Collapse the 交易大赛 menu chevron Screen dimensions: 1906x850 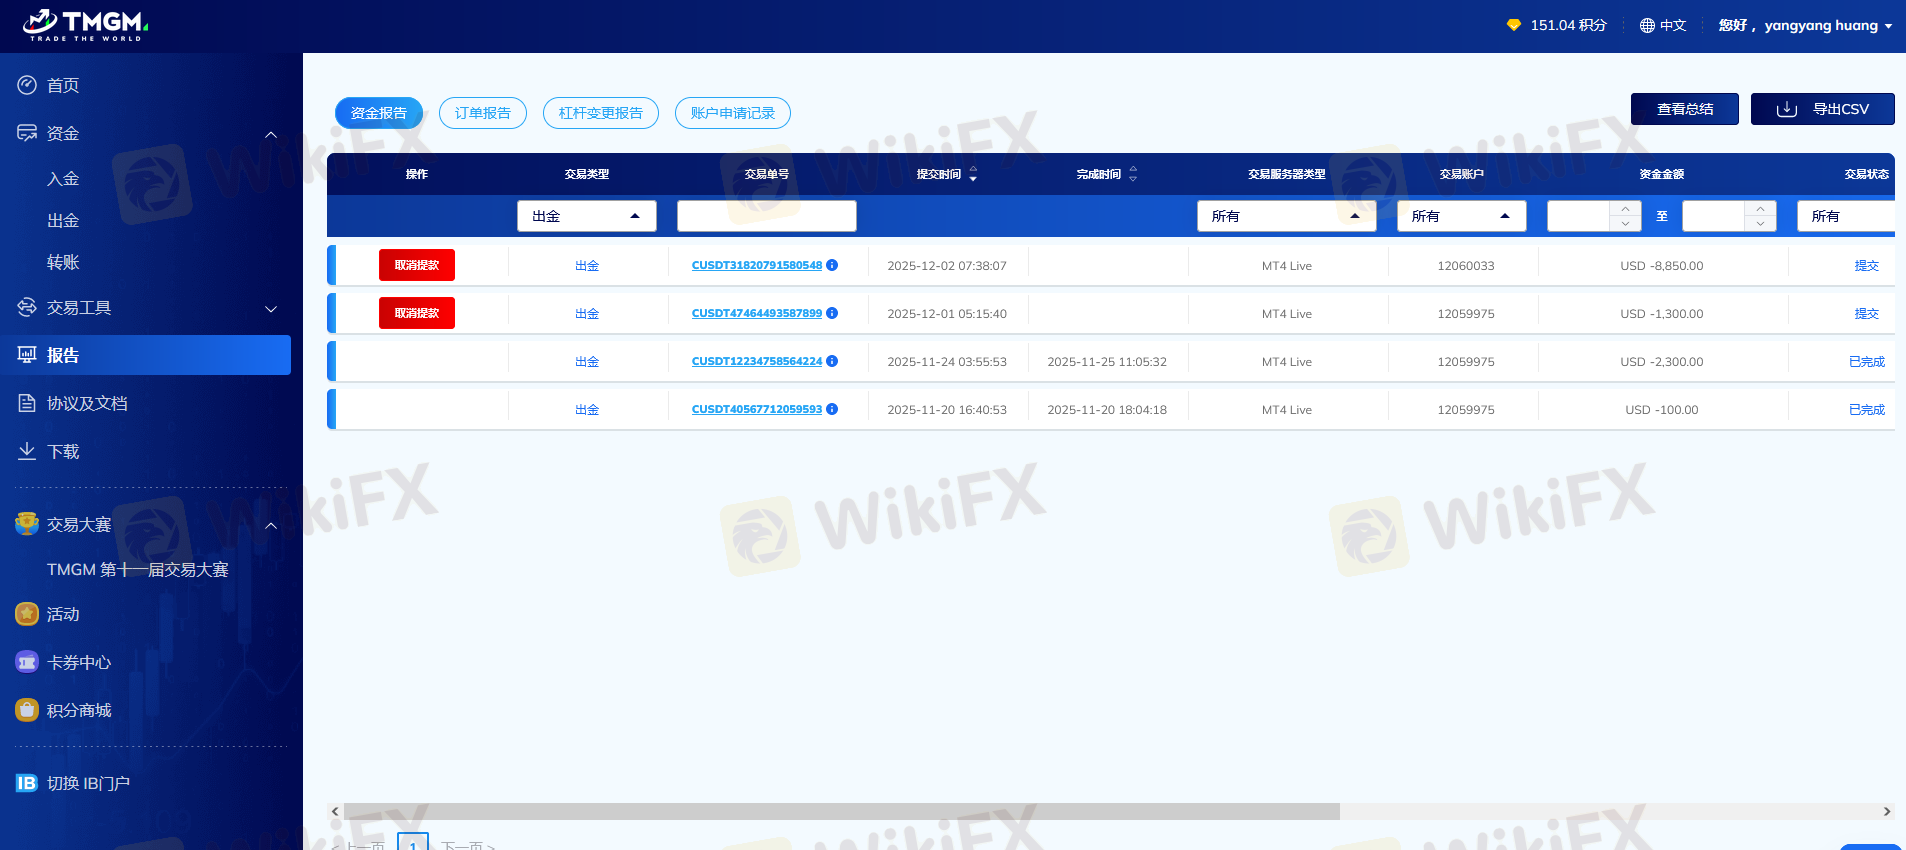point(271,525)
